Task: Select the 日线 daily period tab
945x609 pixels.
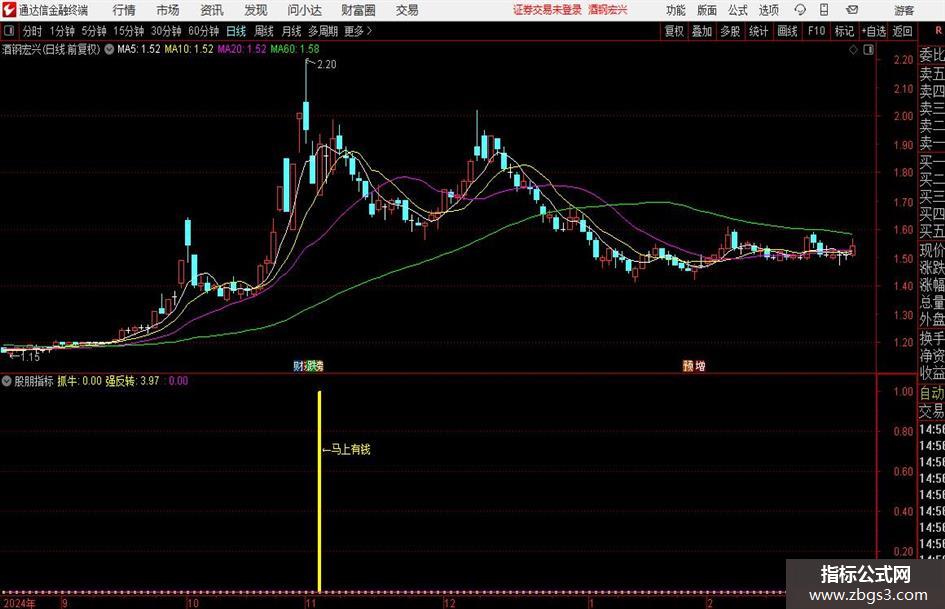Action: coord(236,31)
